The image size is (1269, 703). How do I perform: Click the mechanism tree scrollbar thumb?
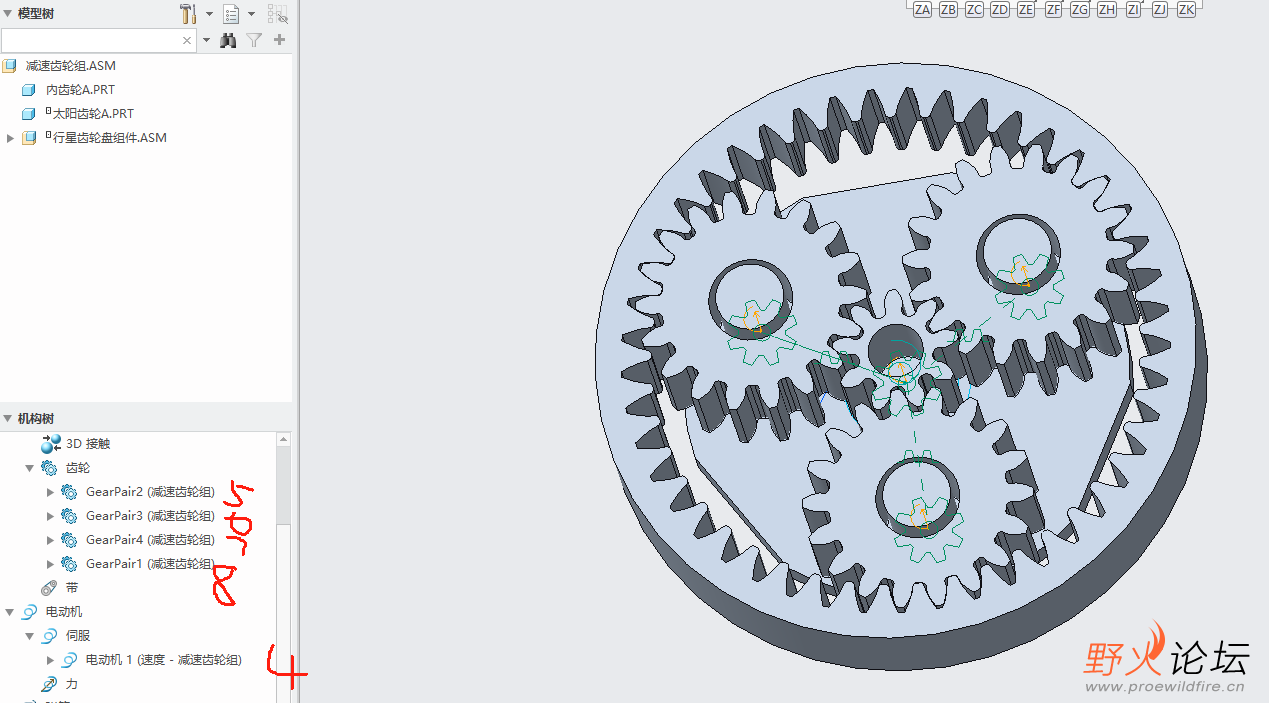pos(284,485)
